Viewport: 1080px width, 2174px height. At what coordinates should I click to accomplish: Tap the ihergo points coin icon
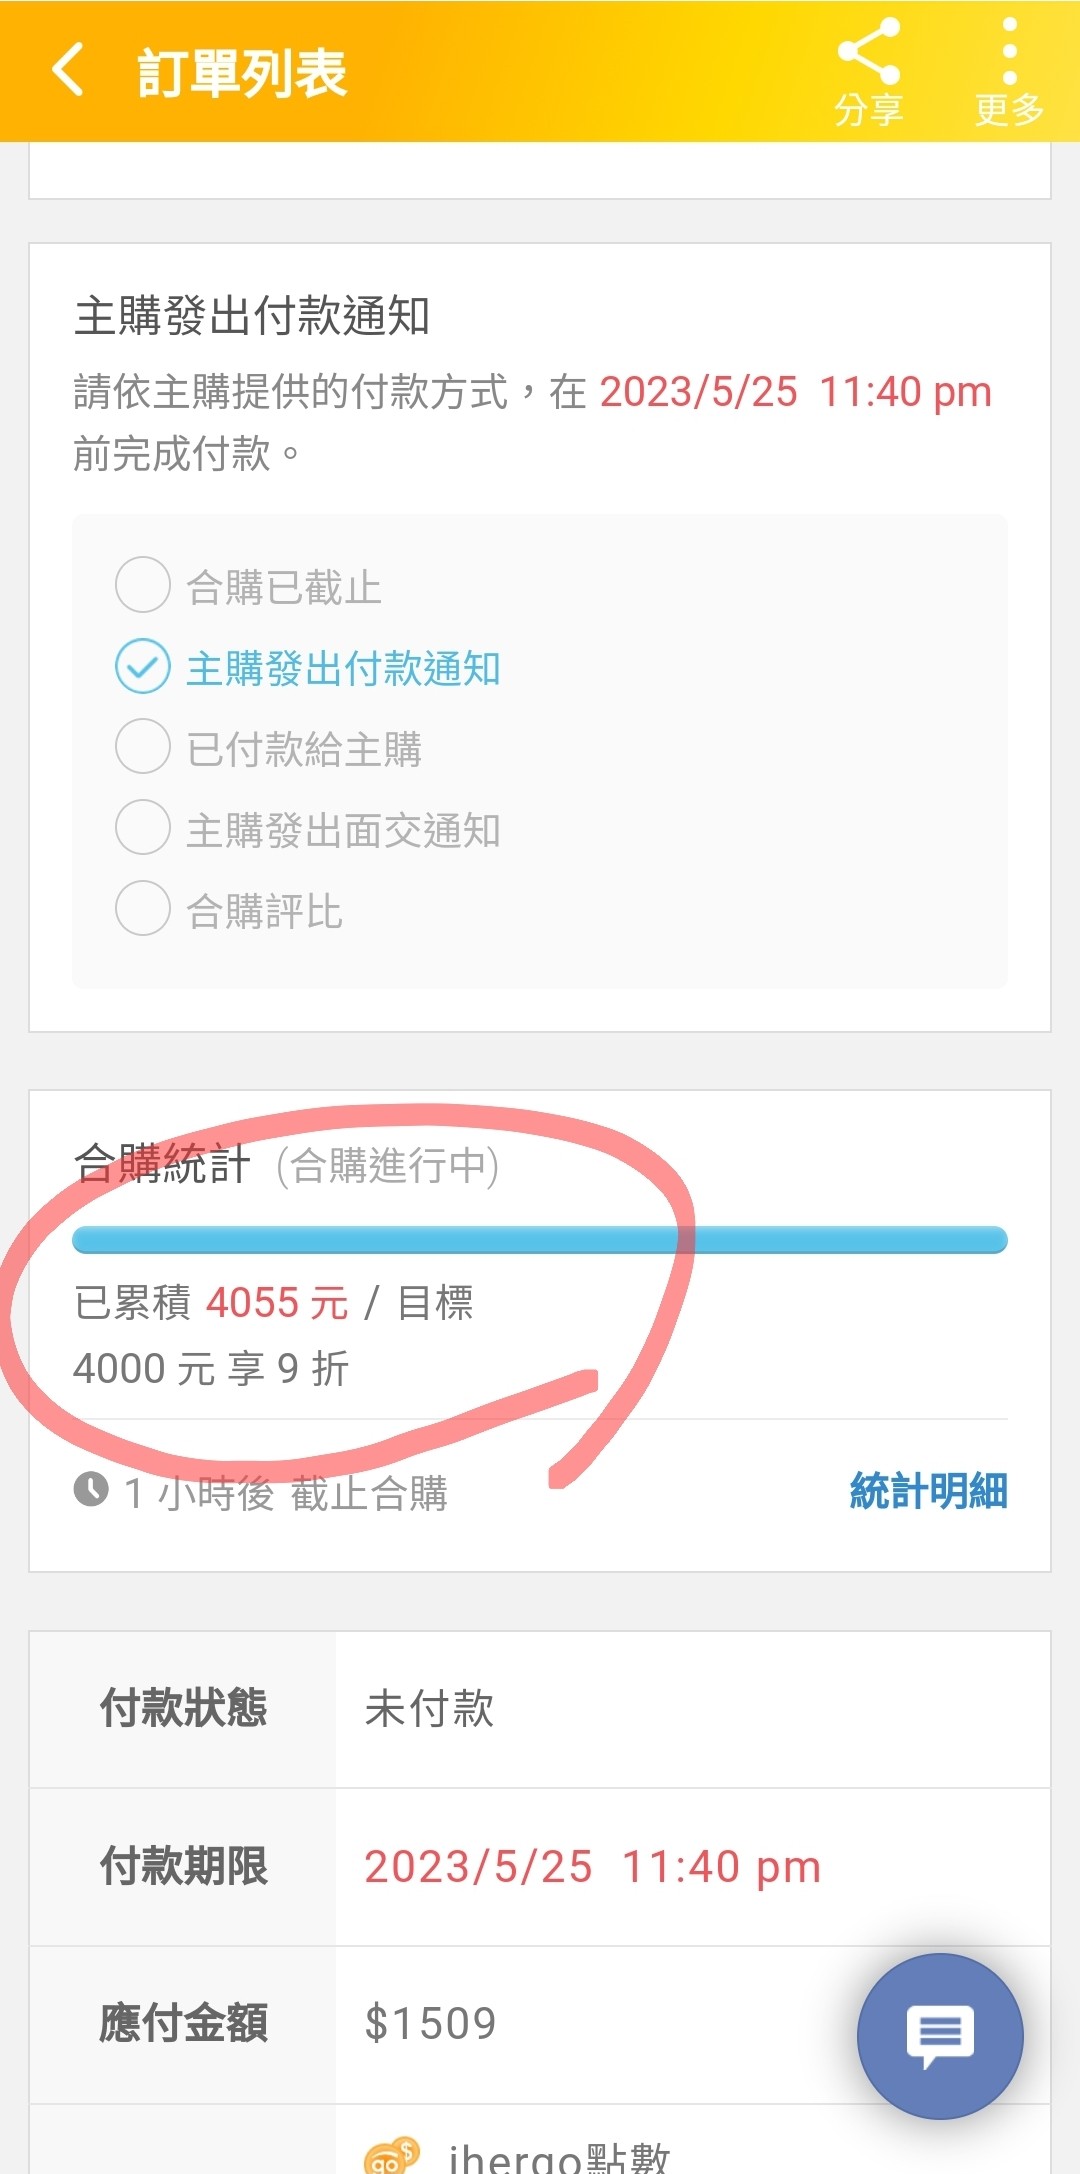tap(391, 2155)
